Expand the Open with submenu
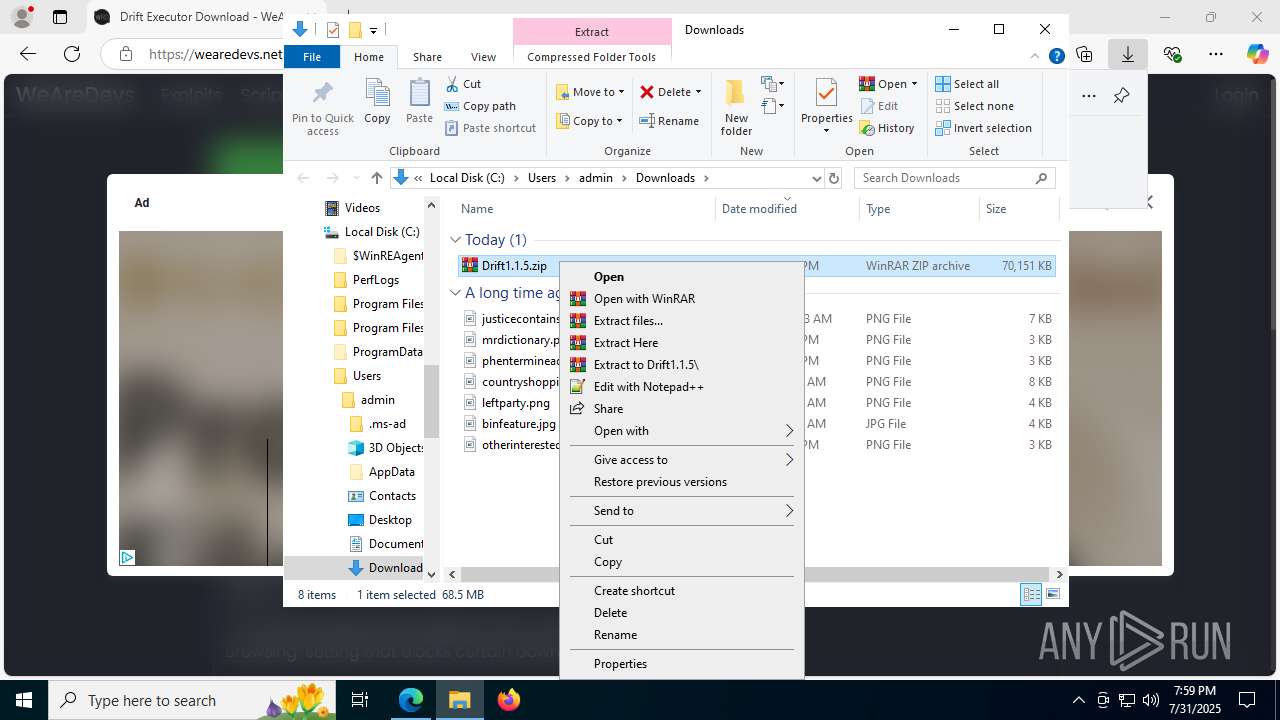 coord(681,431)
